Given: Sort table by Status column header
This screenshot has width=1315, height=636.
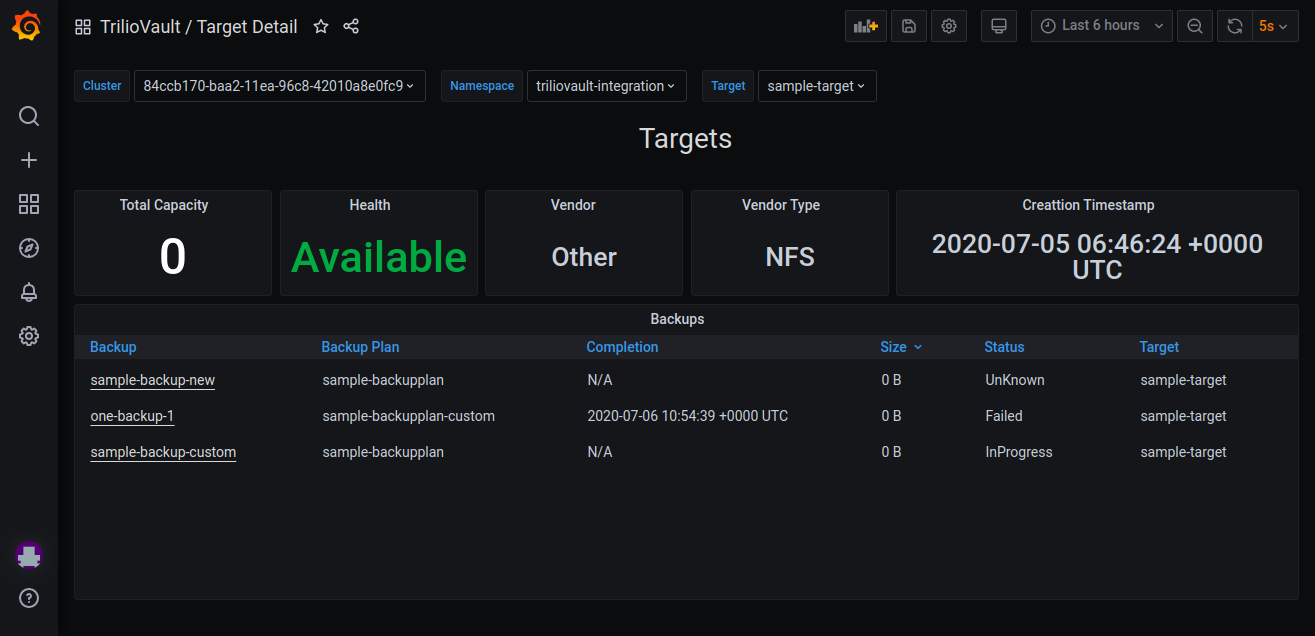Looking at the screenshot, I should pos(1004,347).
